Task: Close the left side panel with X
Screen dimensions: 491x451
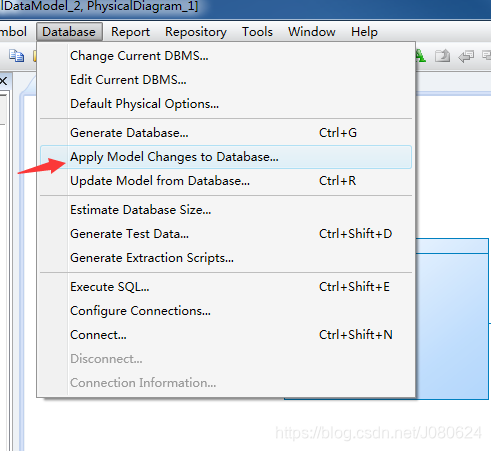Action: click(x=3, y=81)
